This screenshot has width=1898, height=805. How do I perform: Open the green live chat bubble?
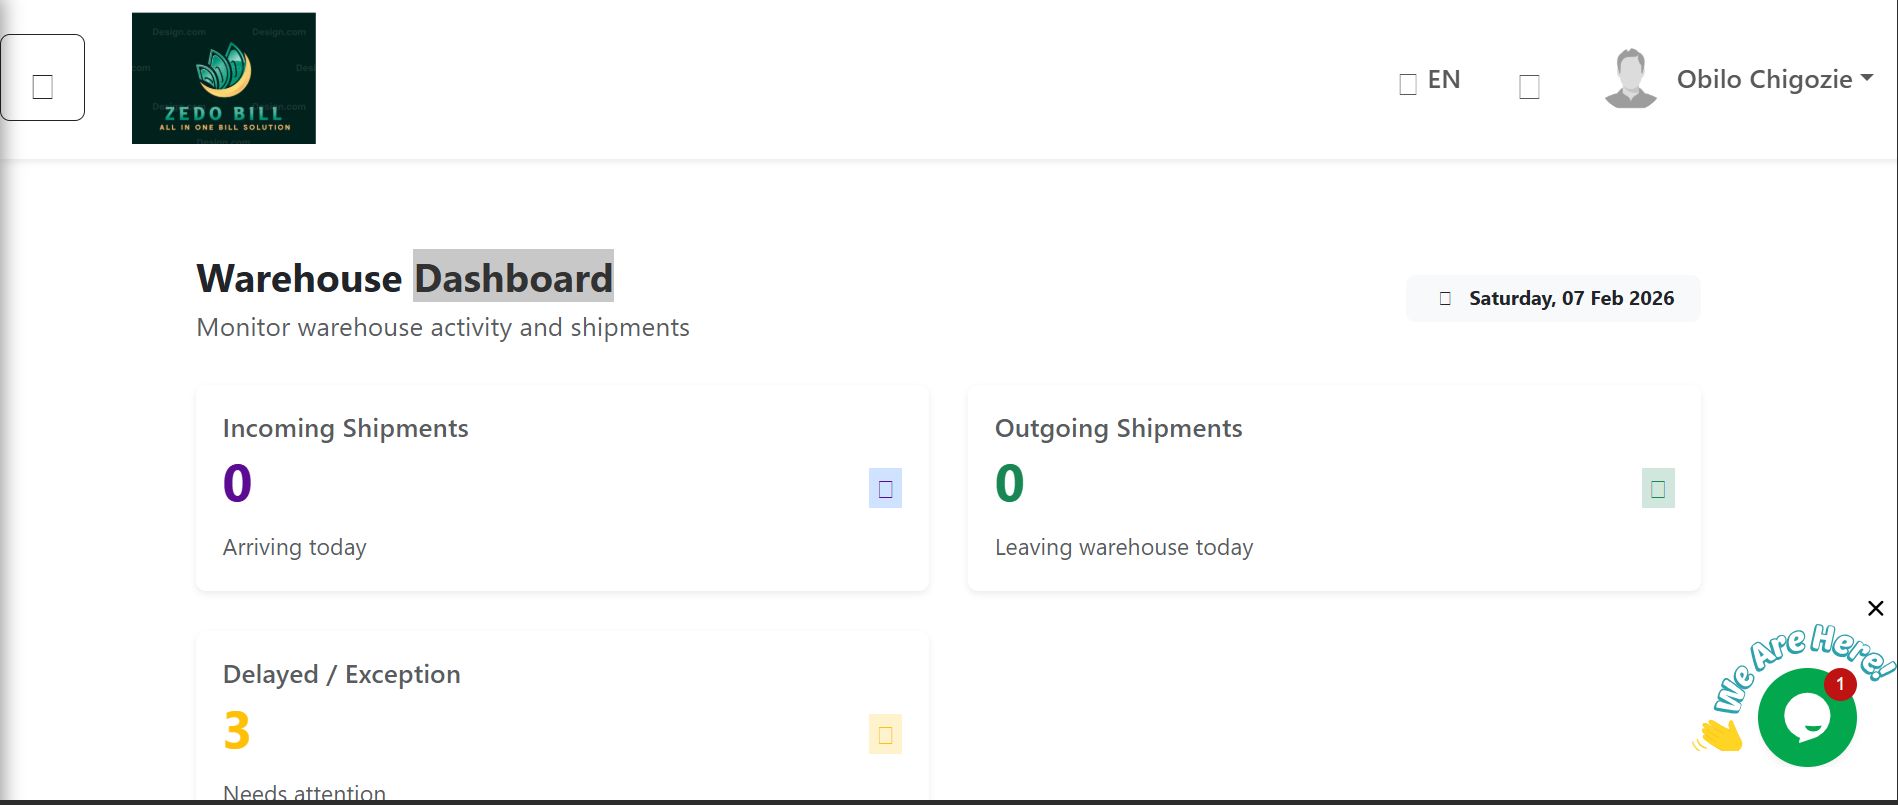coord(1805,720)
